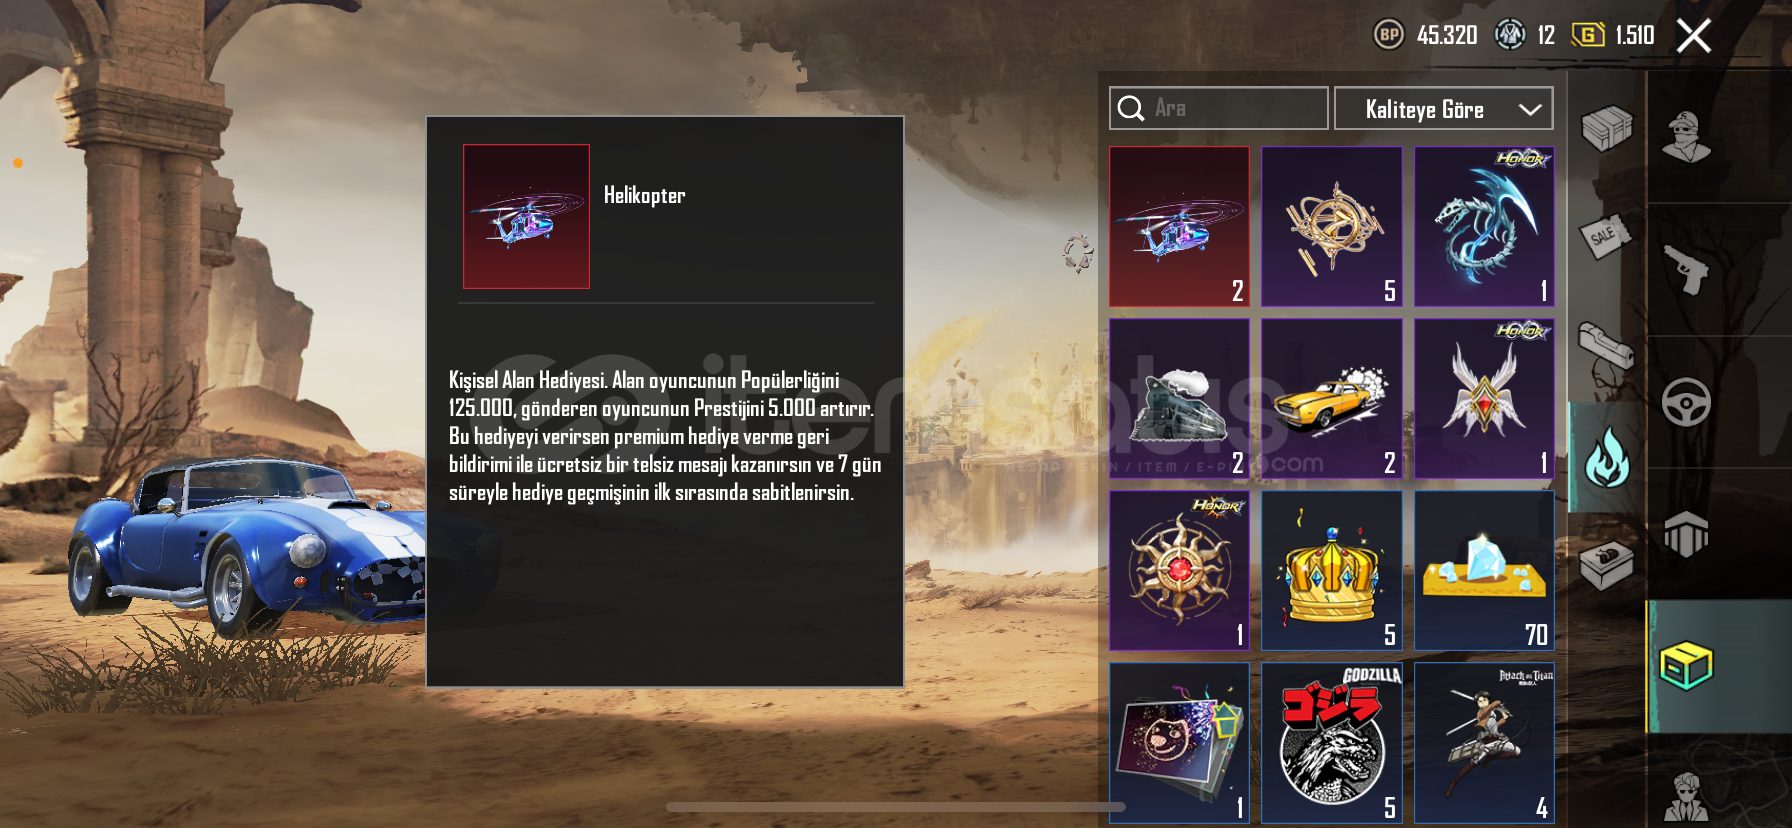Open the Godzilla item tile

(1331, 743)
